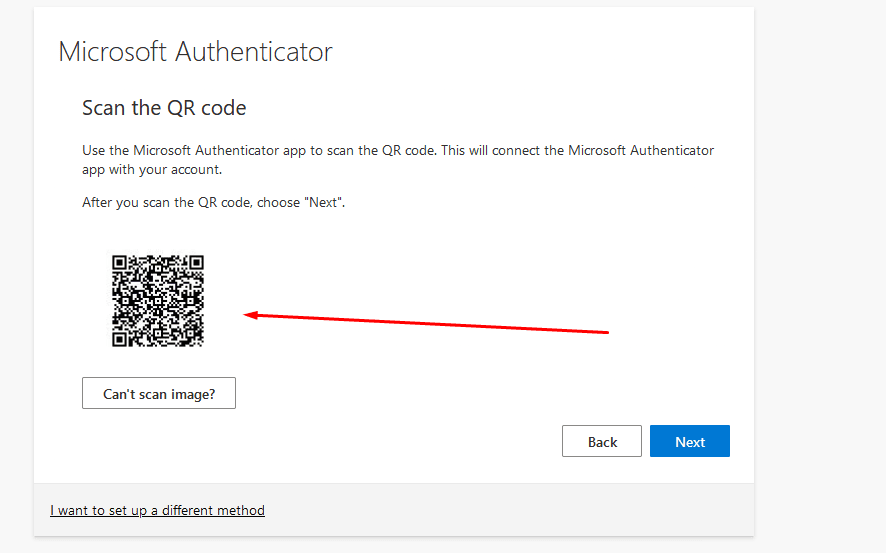Image resolution: width=886 pixels, height=553 pixels.
Task: Click the grey footer strip beside the link
Action: 509,510
